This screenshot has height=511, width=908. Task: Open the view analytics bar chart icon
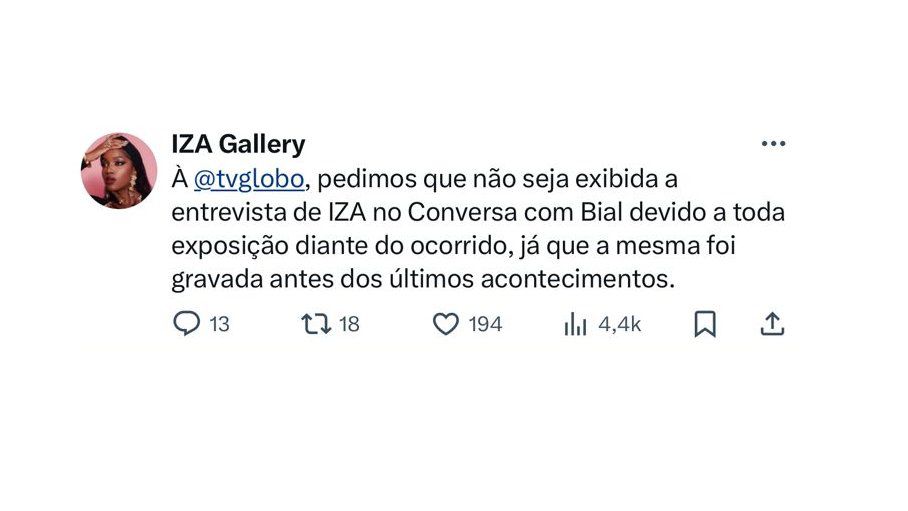575,324
